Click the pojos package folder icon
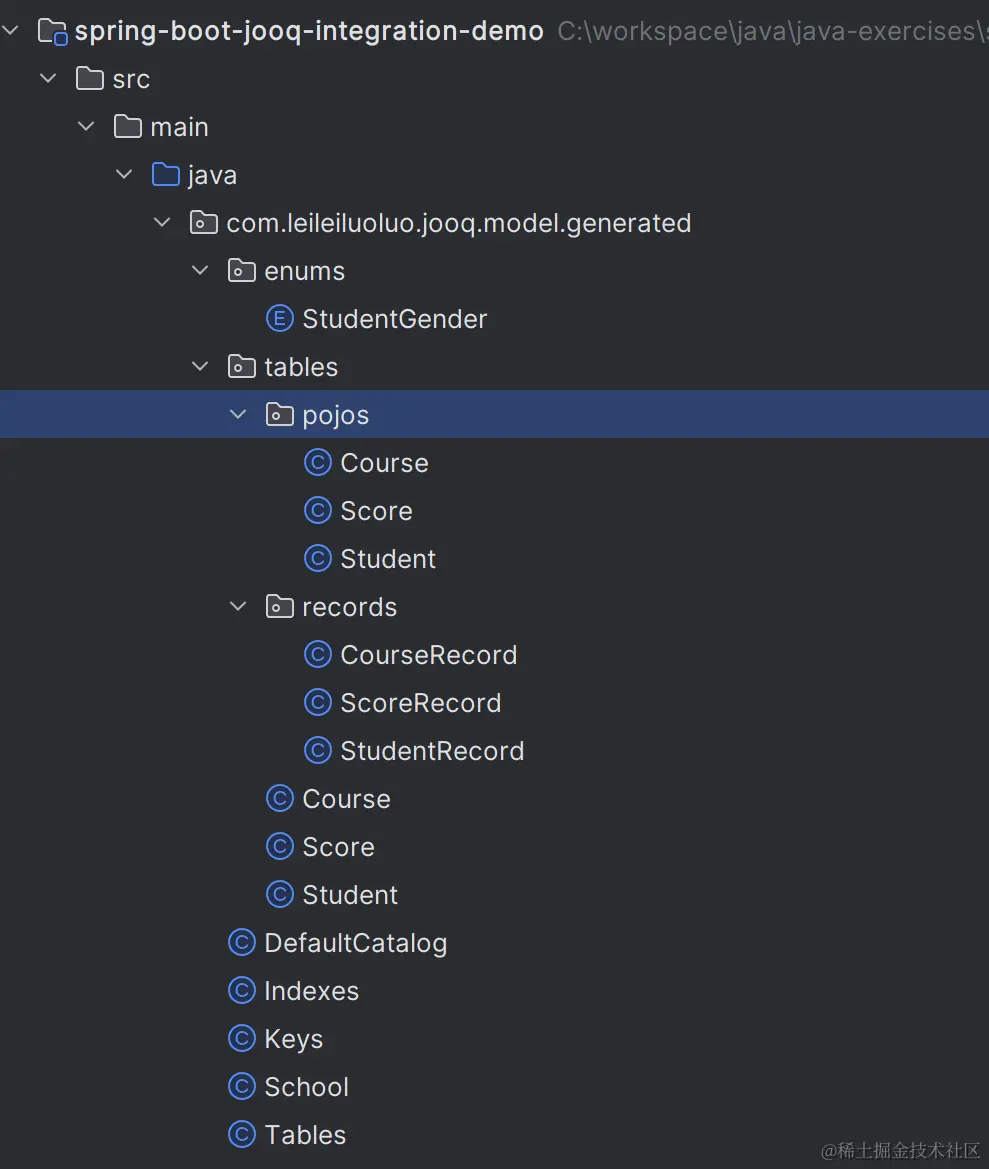 279,415
